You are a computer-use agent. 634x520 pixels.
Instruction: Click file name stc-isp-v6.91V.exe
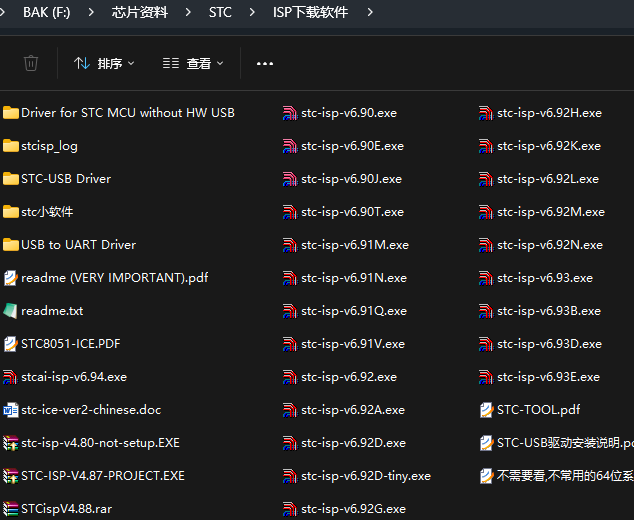click(353, 344)
